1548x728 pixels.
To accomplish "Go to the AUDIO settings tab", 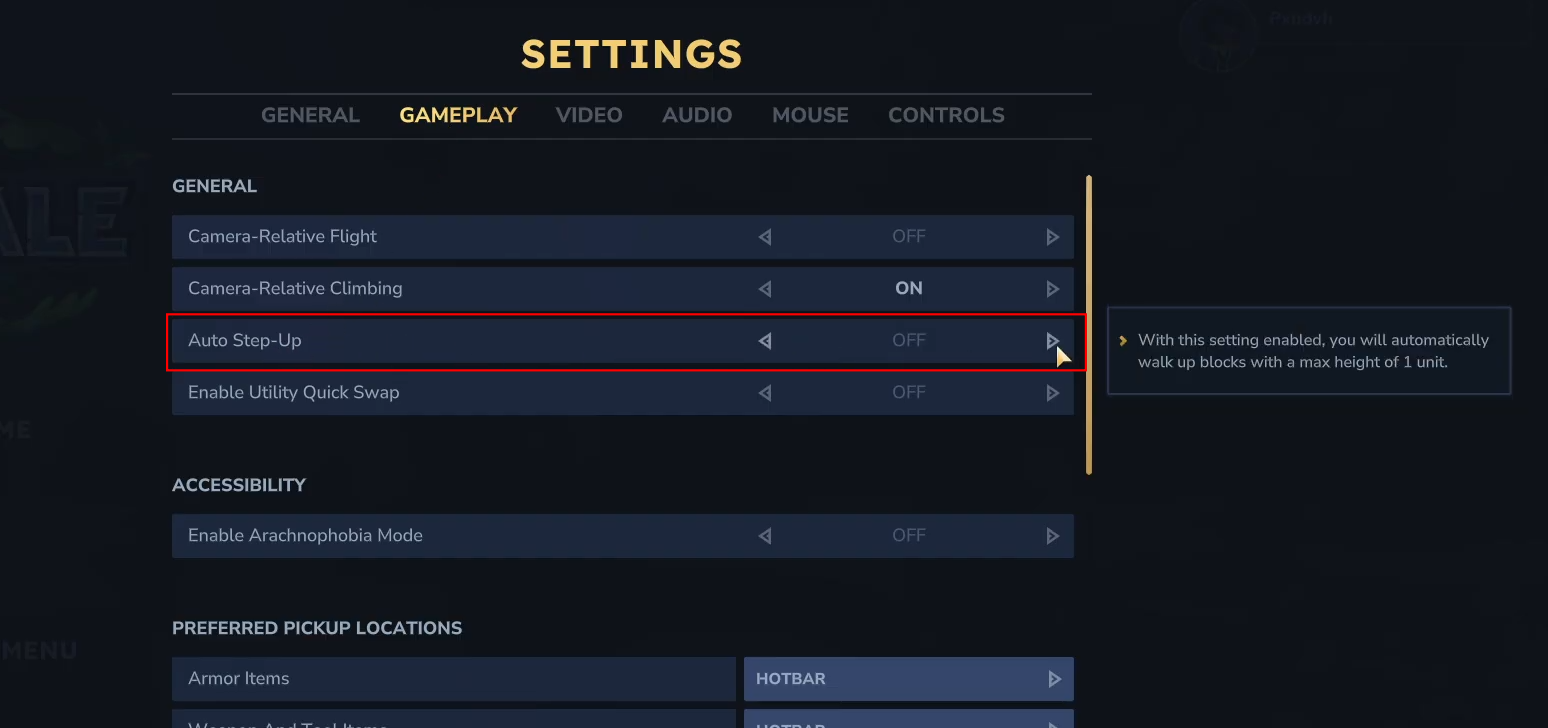I will [x=697, y=115].
